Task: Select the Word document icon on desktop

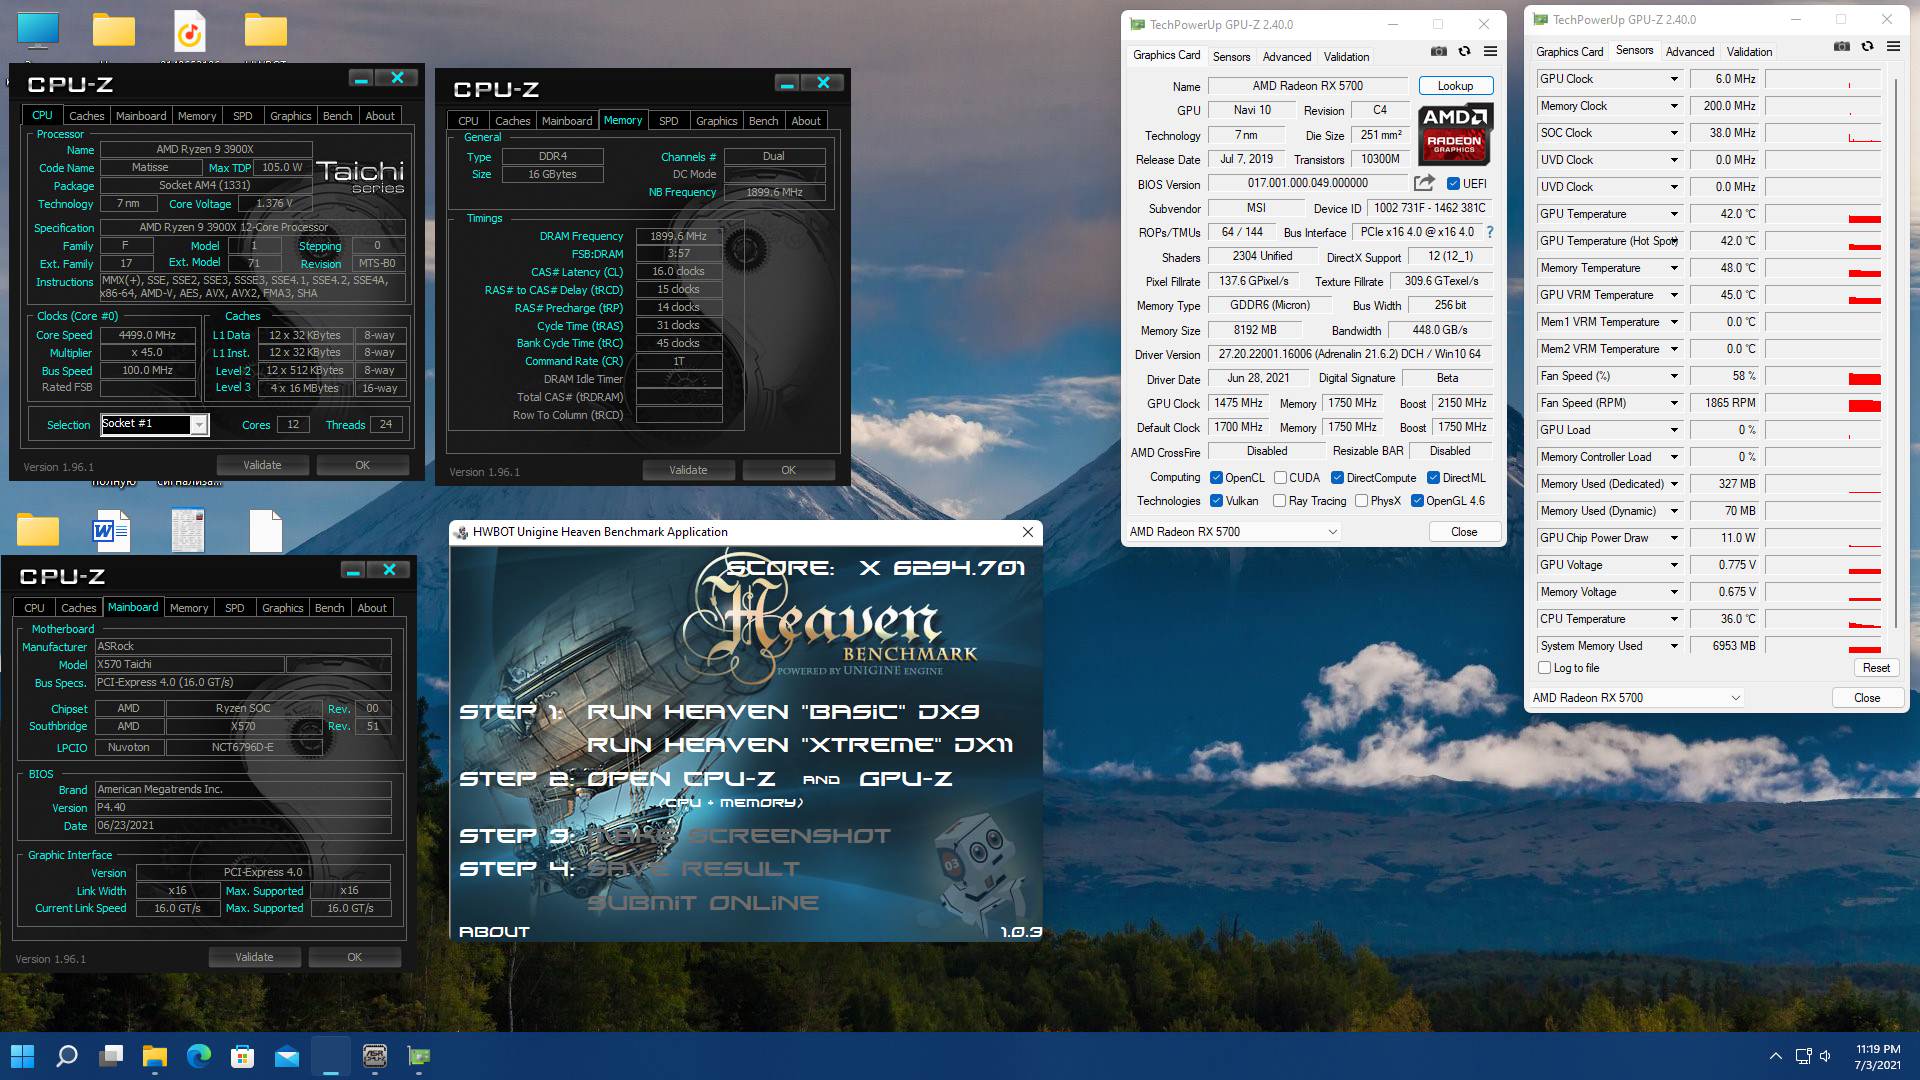Action: click(x=111, y=530)
